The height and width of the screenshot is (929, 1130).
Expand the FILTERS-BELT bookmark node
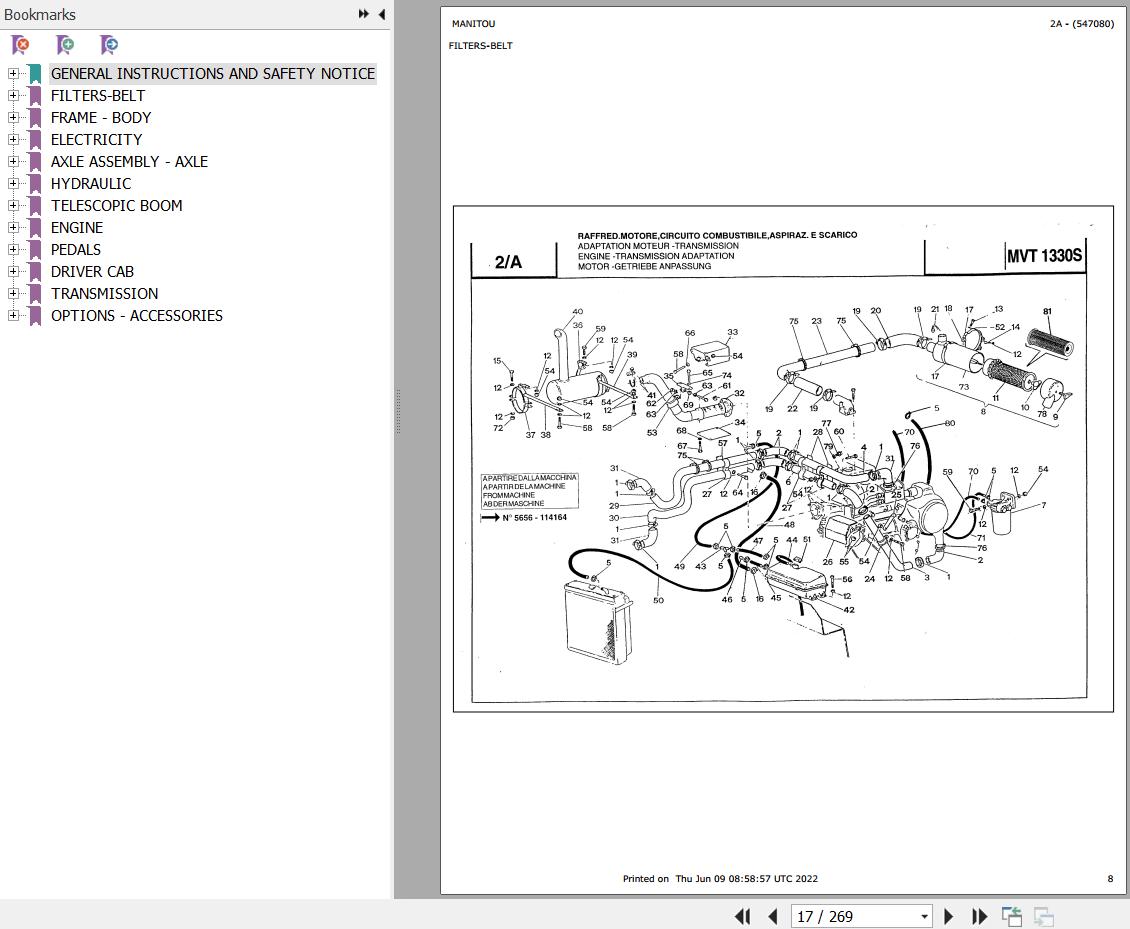point(13,95)
